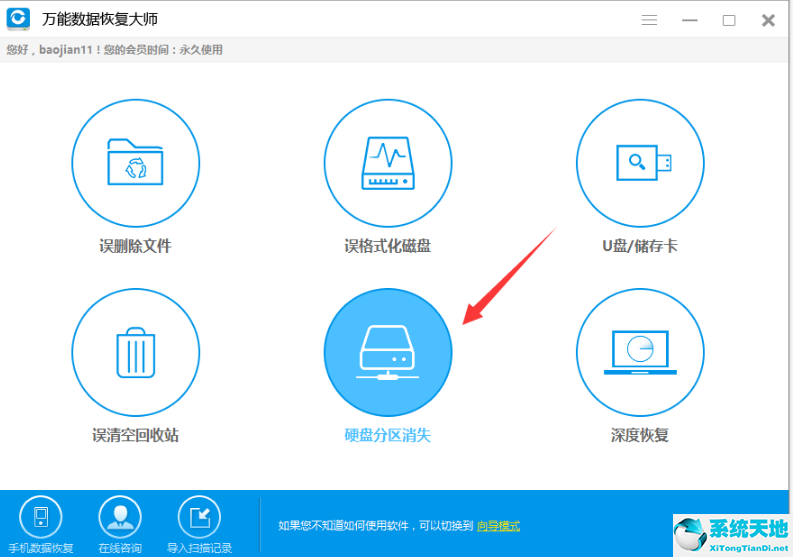The width and height of the screenshot is (793, 557).
Task: Select the 误格式化磁盘 disk icon
Action: click(x=388, y=163)
